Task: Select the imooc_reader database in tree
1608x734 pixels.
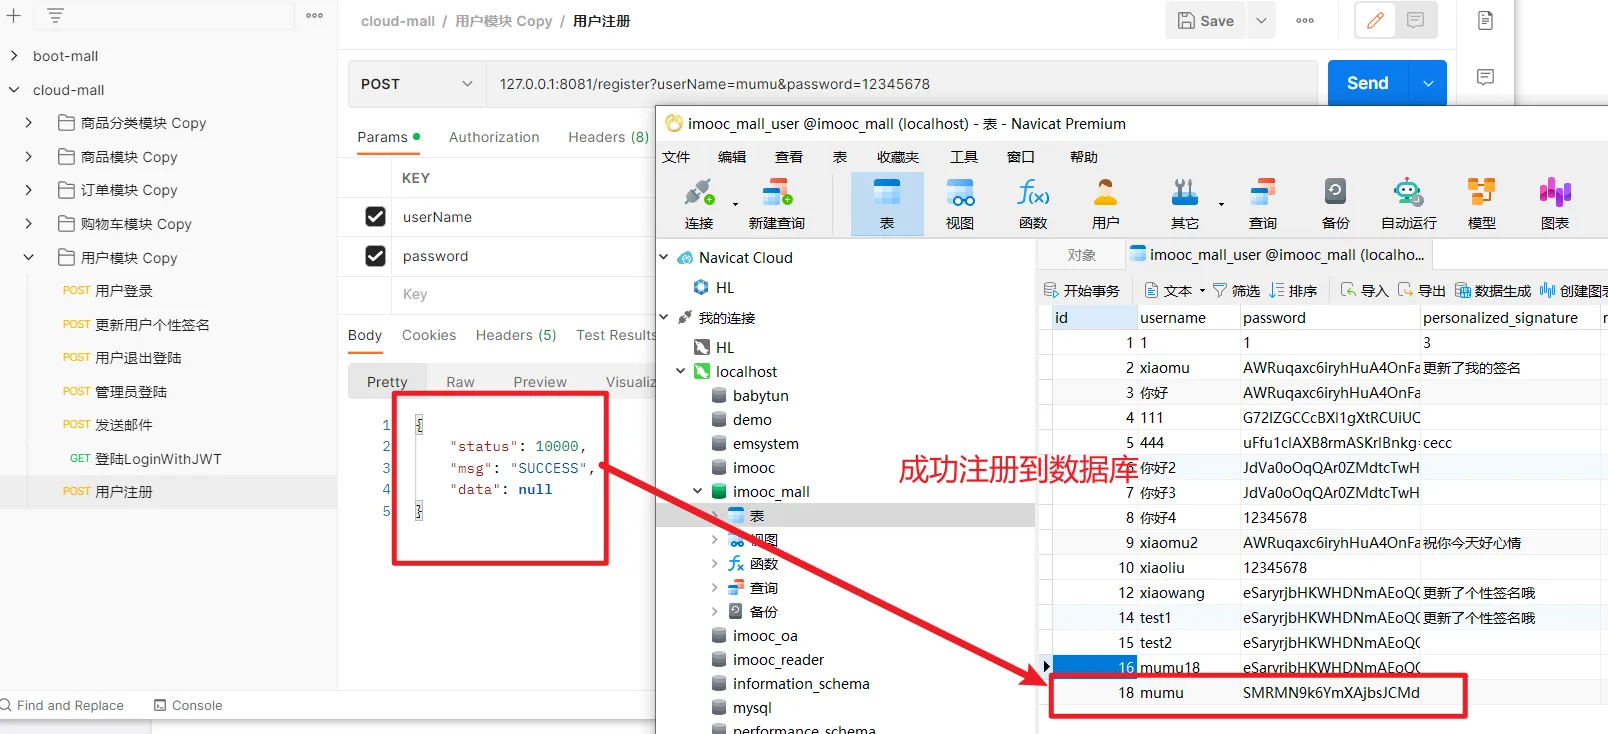Action: [x=778, y=660]
